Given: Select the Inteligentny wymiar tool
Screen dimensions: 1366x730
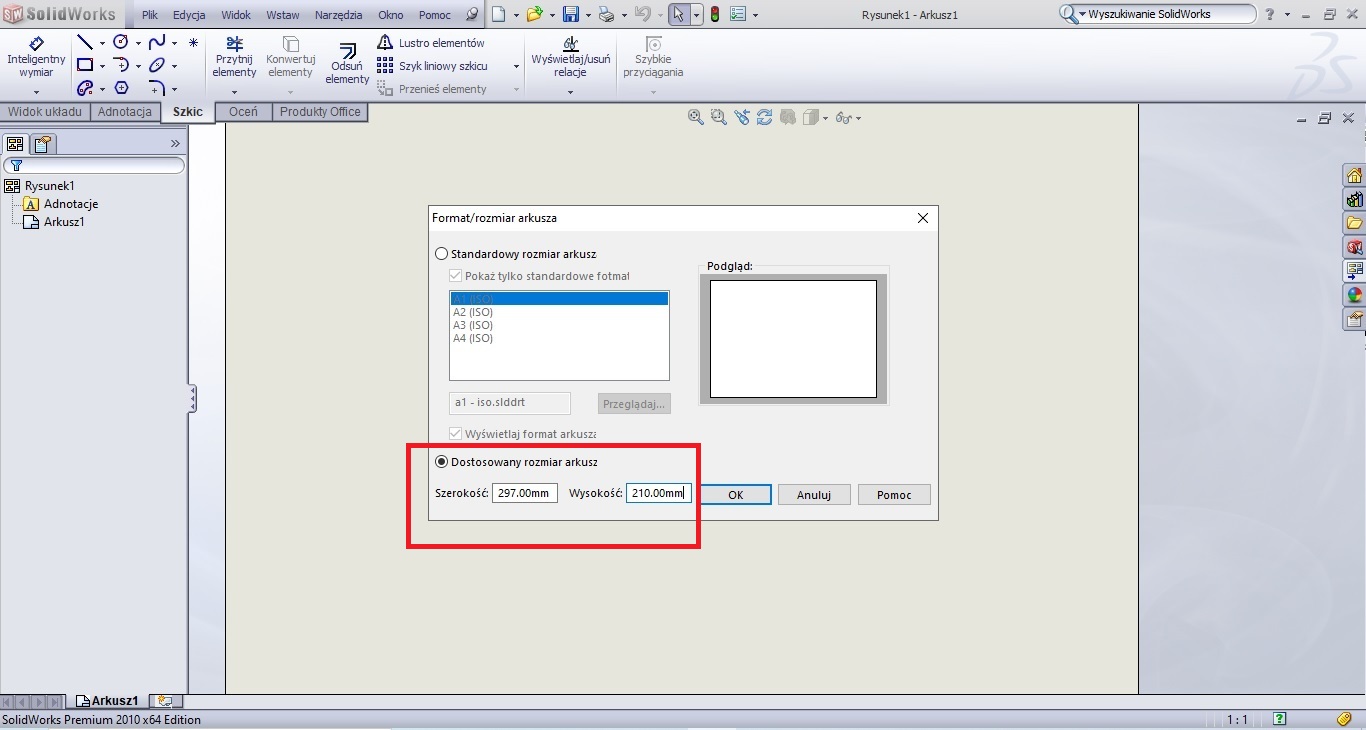Looking at the screenshot, I should (x=36, y=58).
